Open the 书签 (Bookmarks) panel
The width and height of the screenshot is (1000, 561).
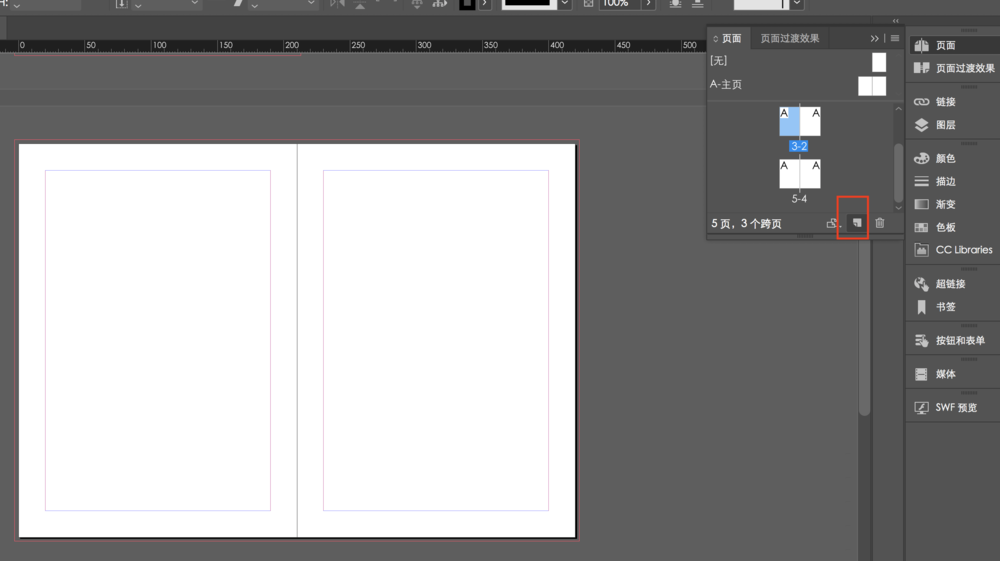[x=945, y=307]
